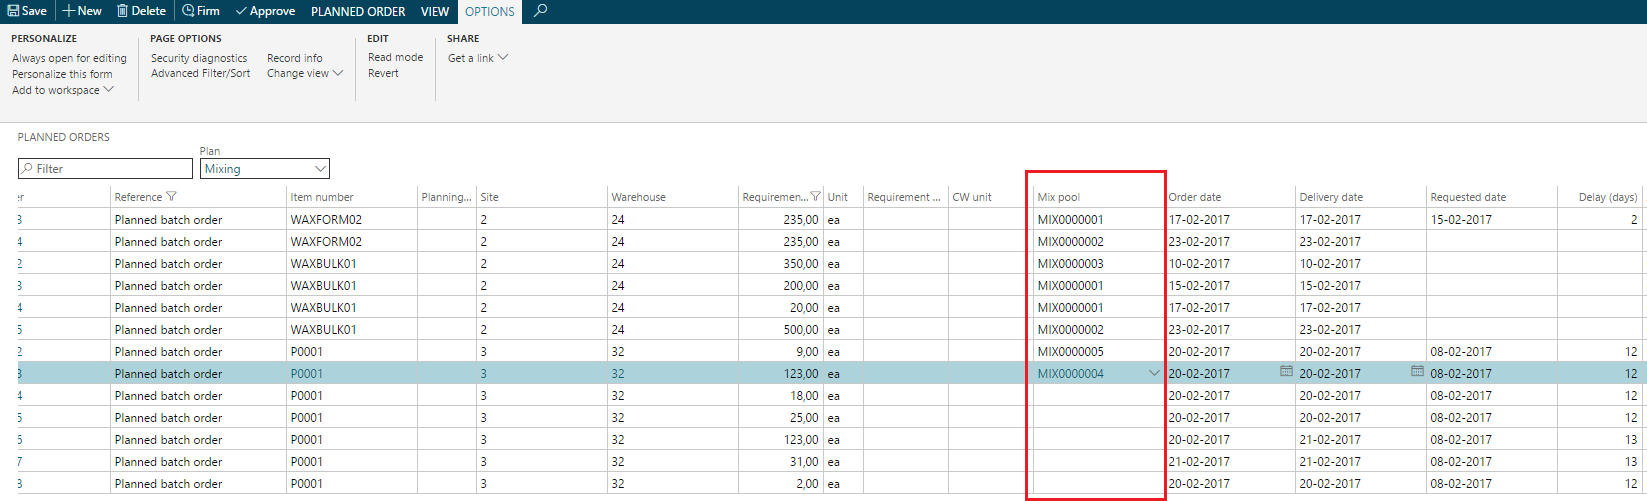
Task: Click the quantity cell 25,00
Action: click(804, 417)
